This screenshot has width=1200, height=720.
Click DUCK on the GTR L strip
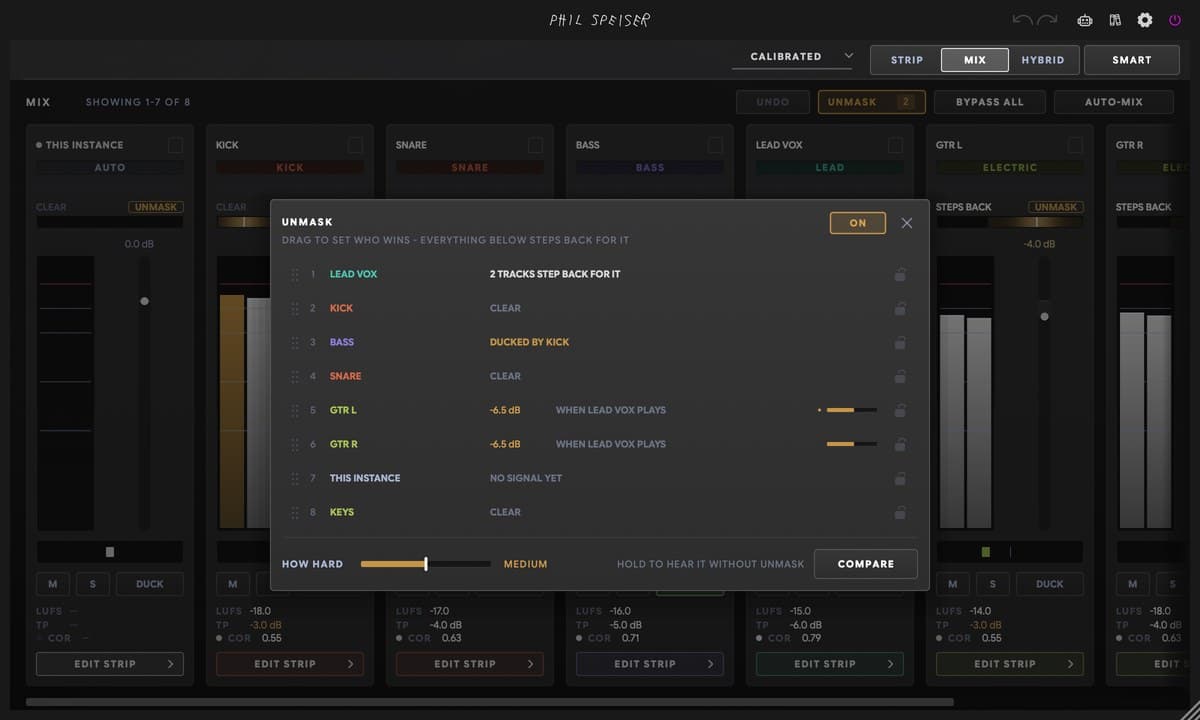point(1050,584)
